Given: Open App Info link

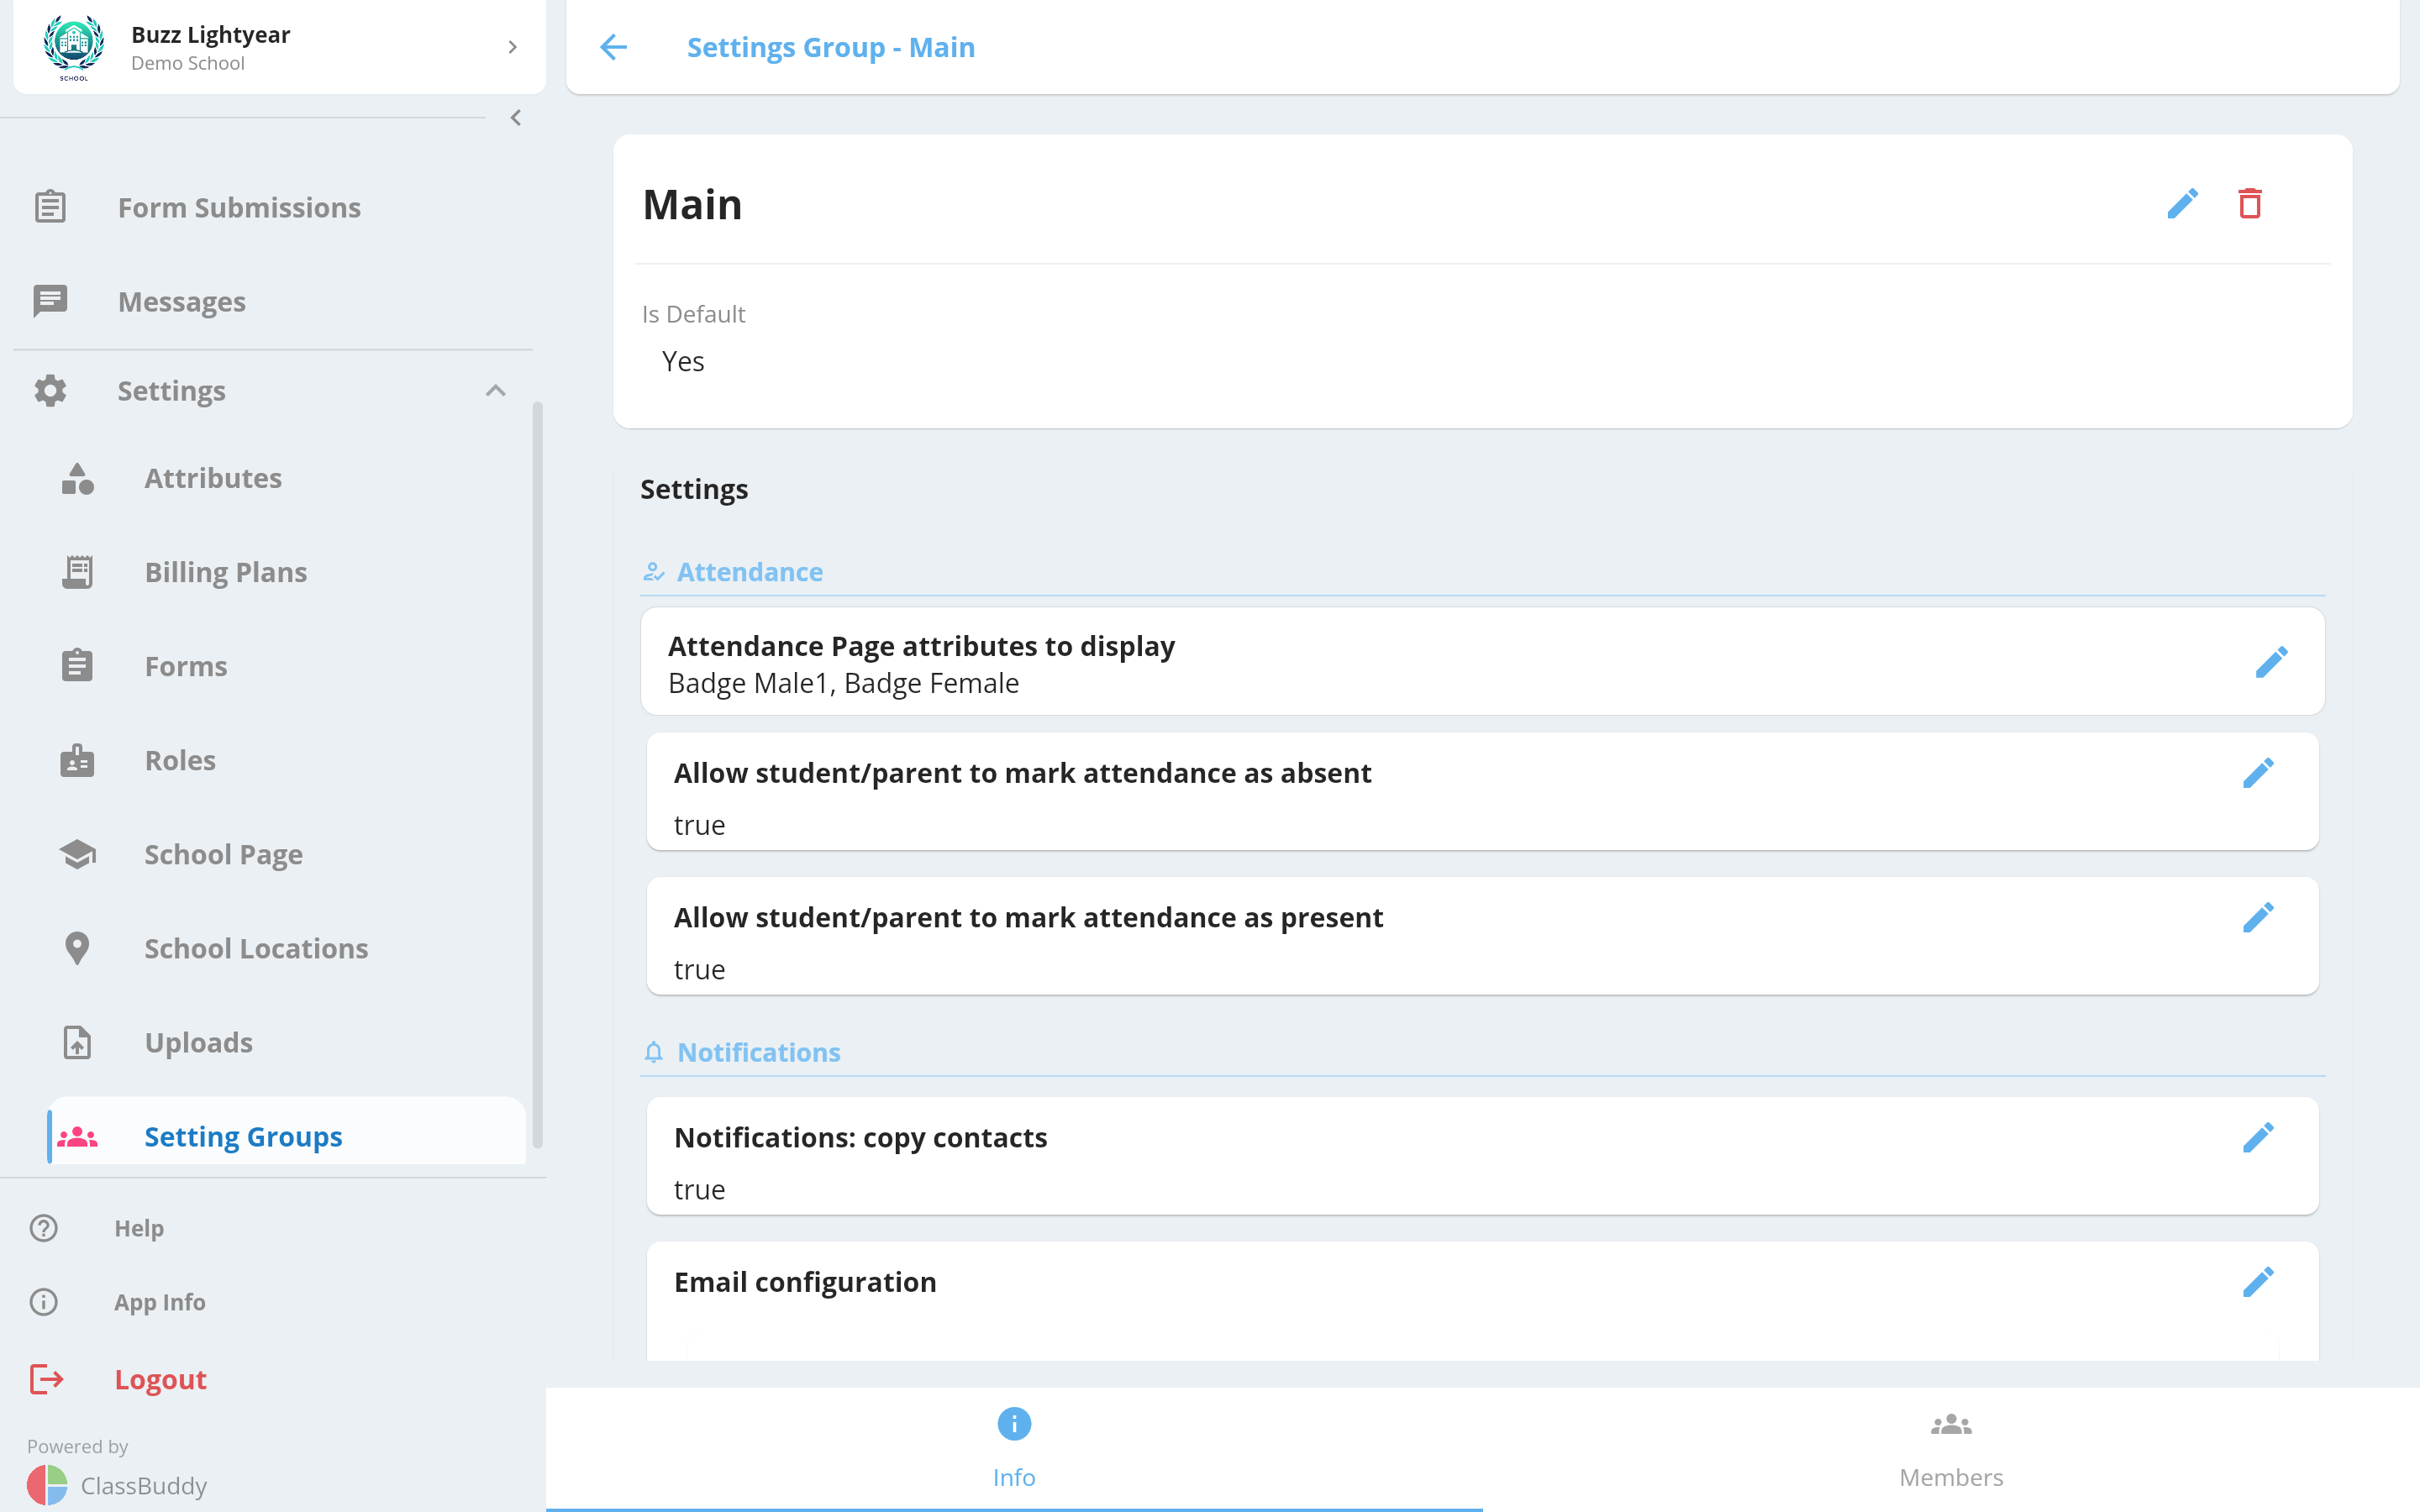Looking at the screenshot, I should pyautogui.click(x=160, y=1302).
